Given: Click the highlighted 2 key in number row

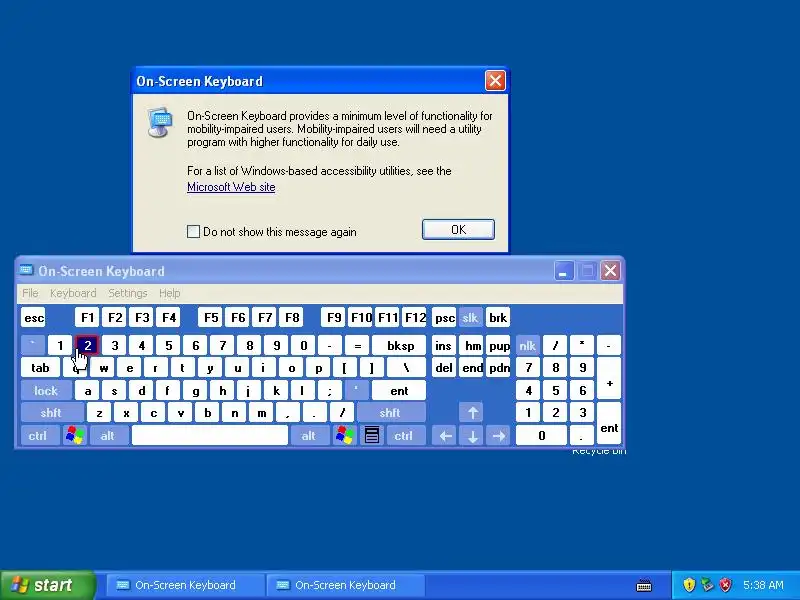Looking at the screenshot, I should pos(87,345).
